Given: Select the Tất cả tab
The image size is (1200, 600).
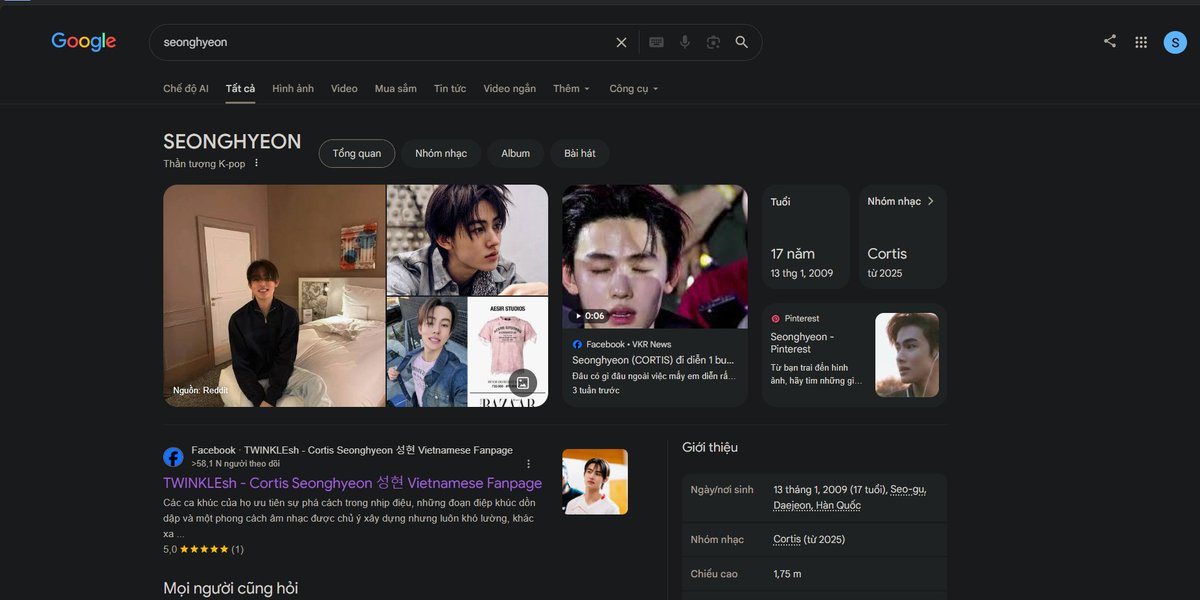Looking at the screenshot, I should (x=240, y=88).
